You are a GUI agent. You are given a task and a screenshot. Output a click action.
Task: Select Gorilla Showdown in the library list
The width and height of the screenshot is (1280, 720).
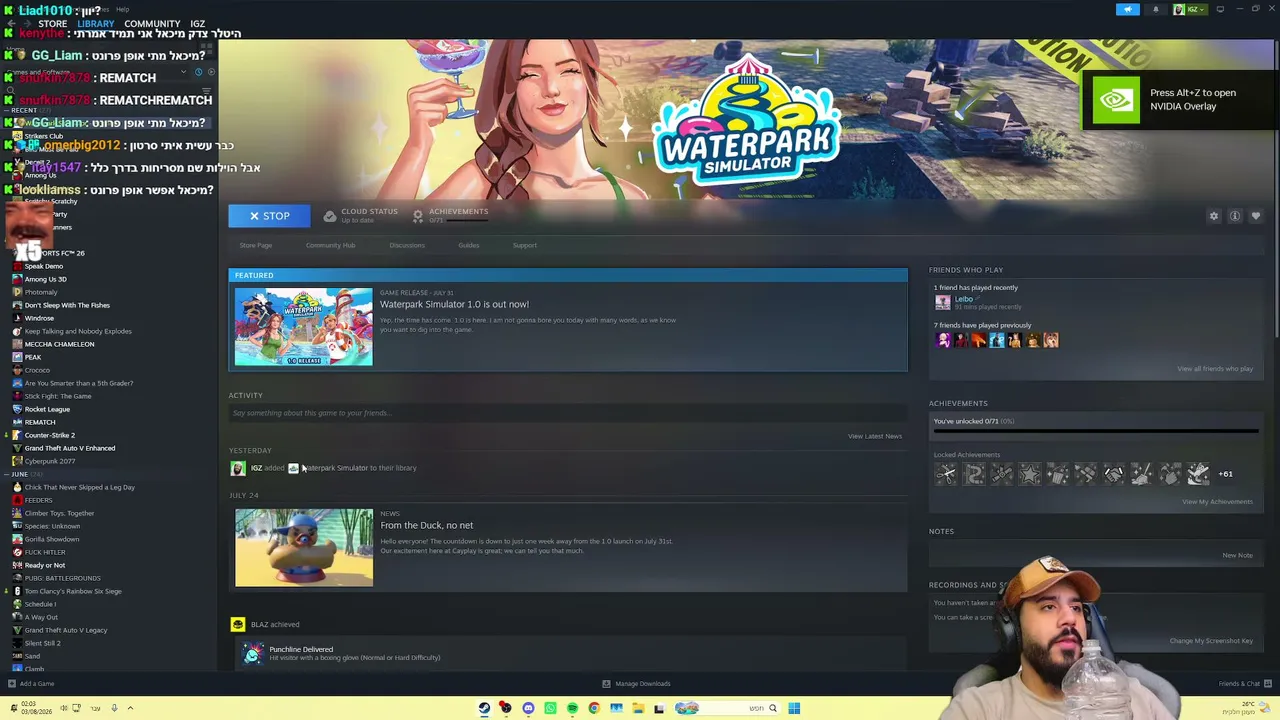click(51, 539)
